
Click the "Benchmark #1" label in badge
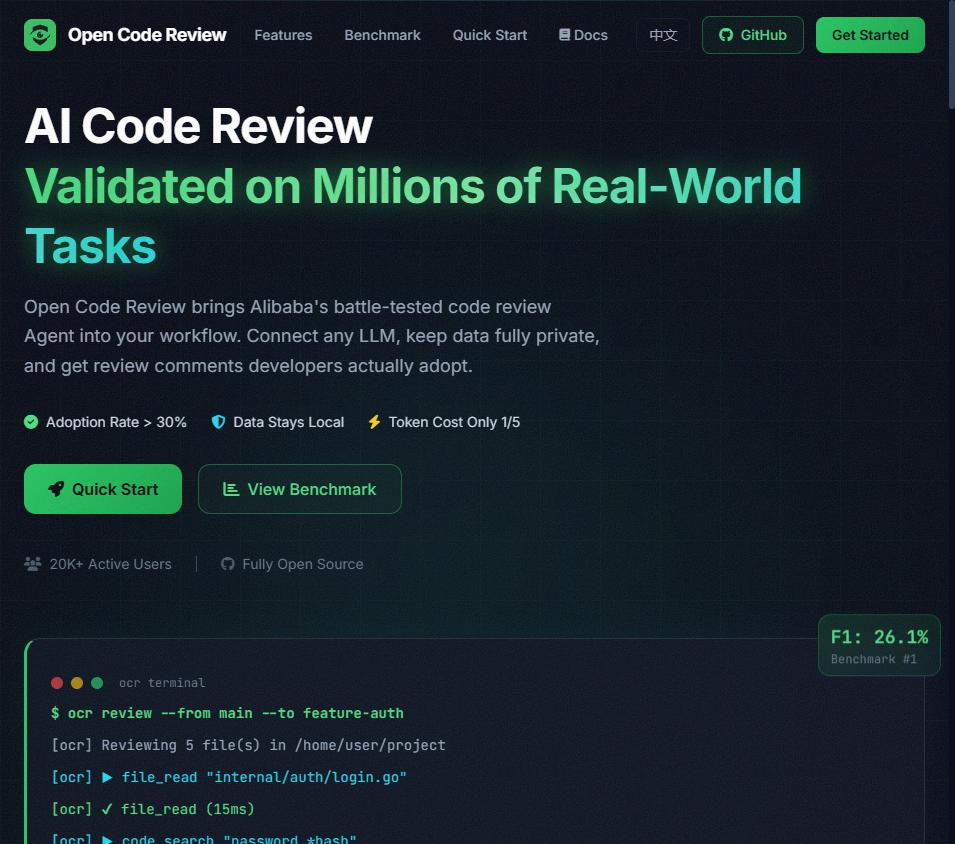(873, 659)
